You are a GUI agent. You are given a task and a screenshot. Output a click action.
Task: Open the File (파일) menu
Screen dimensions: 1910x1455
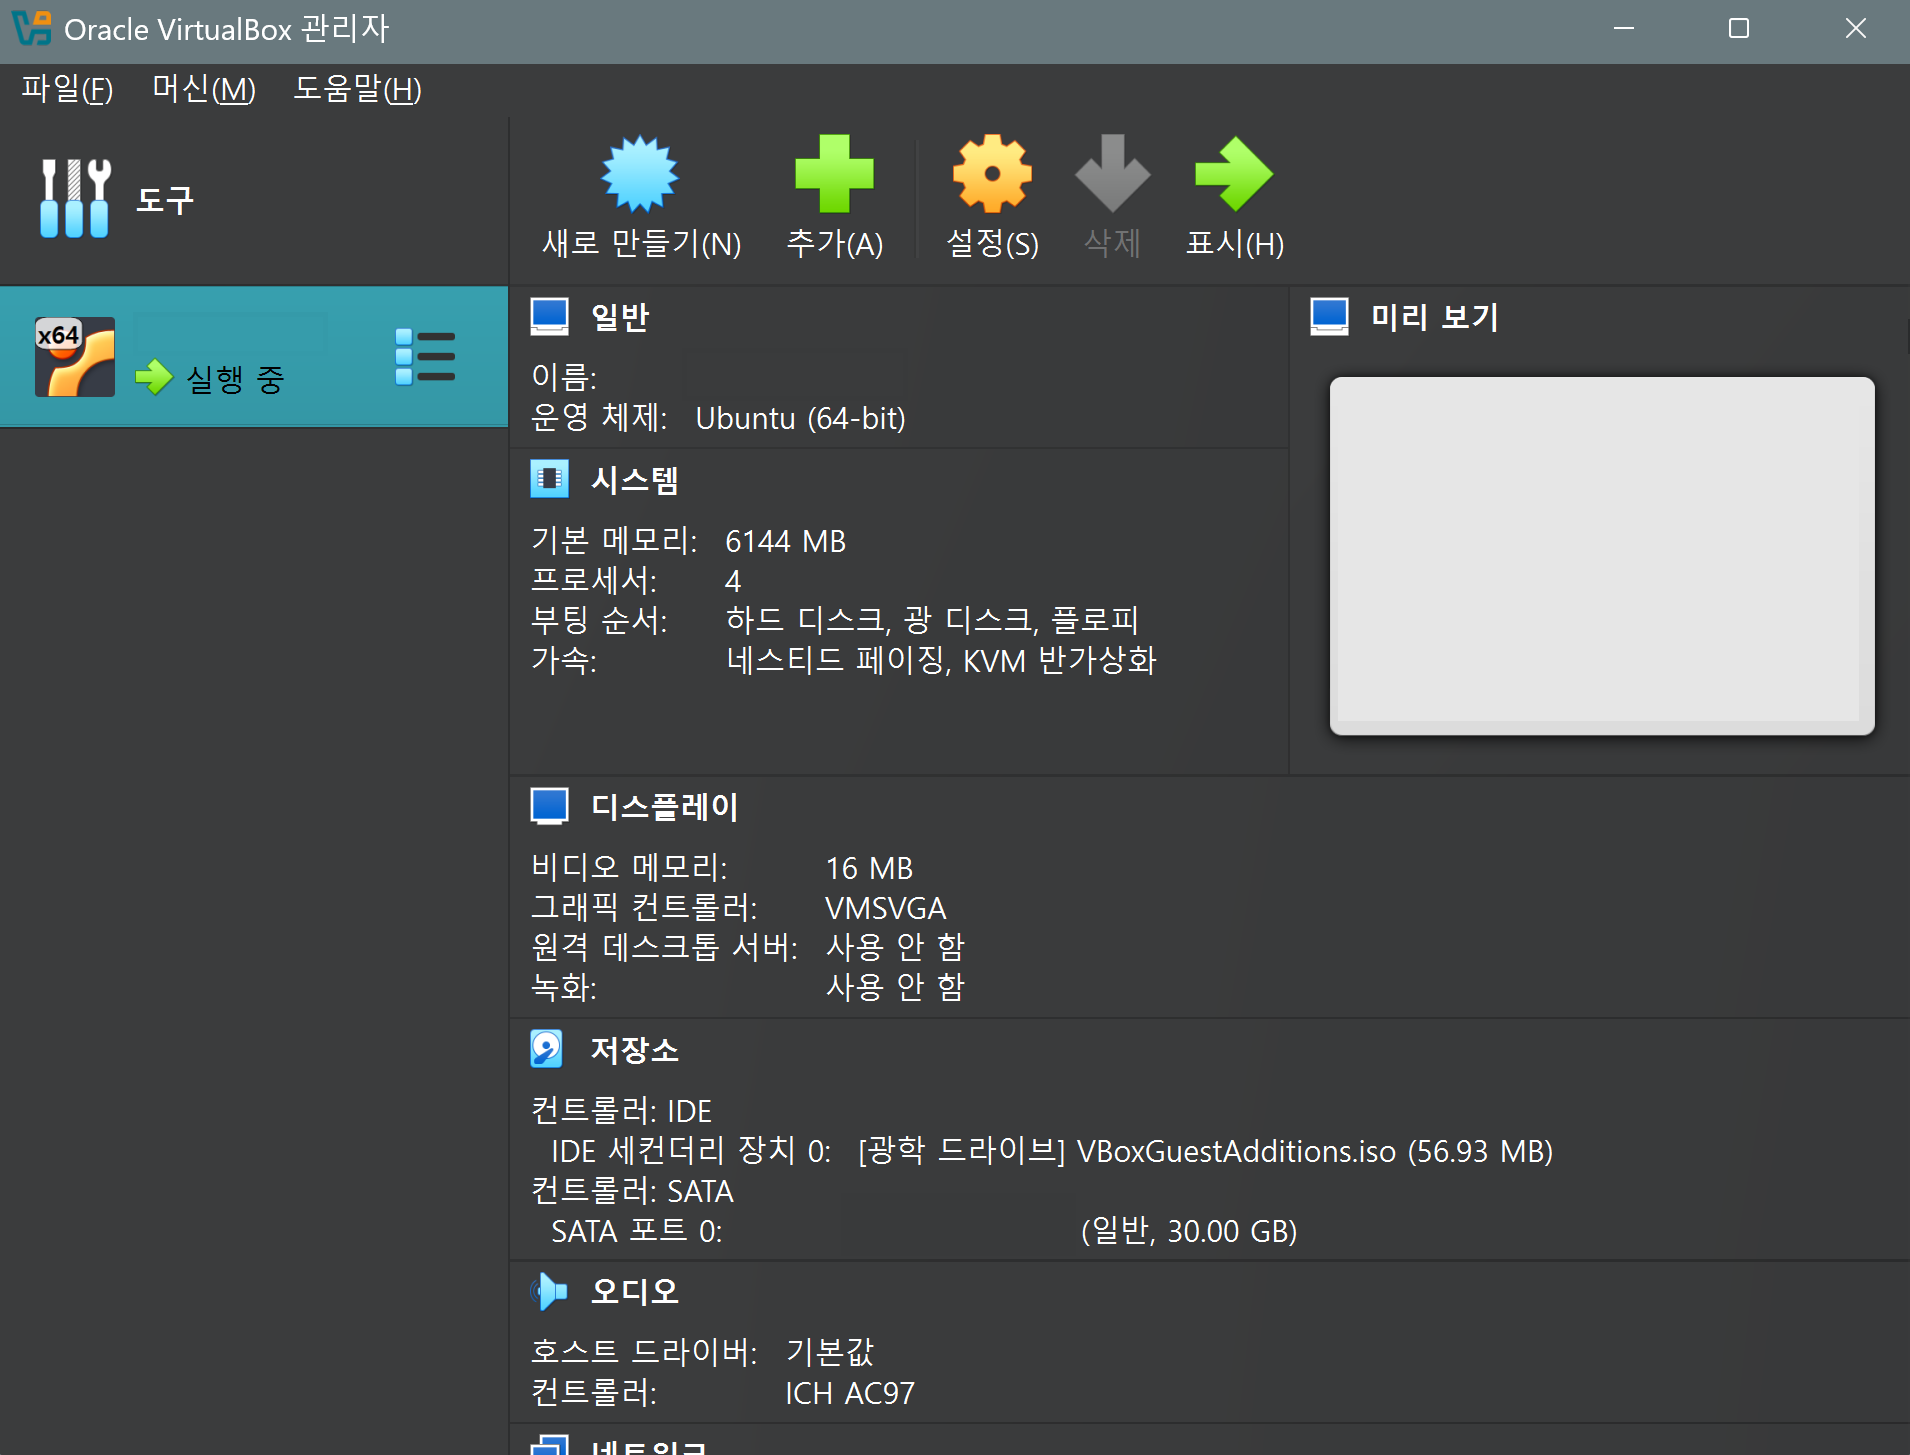click(67, 89)
